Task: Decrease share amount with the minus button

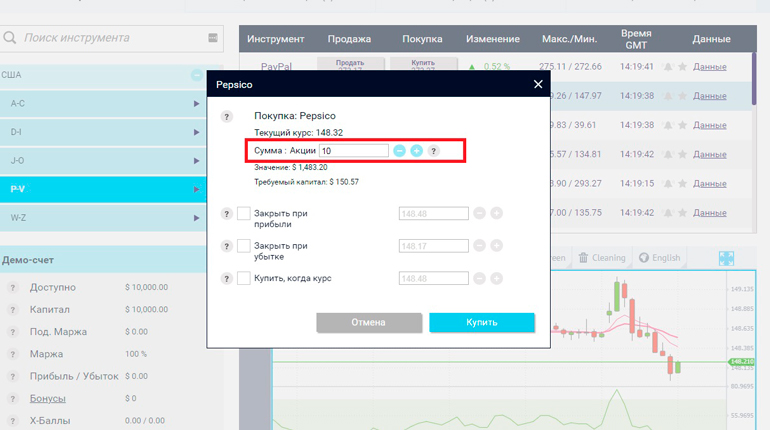Action: (x=399, y=150)
